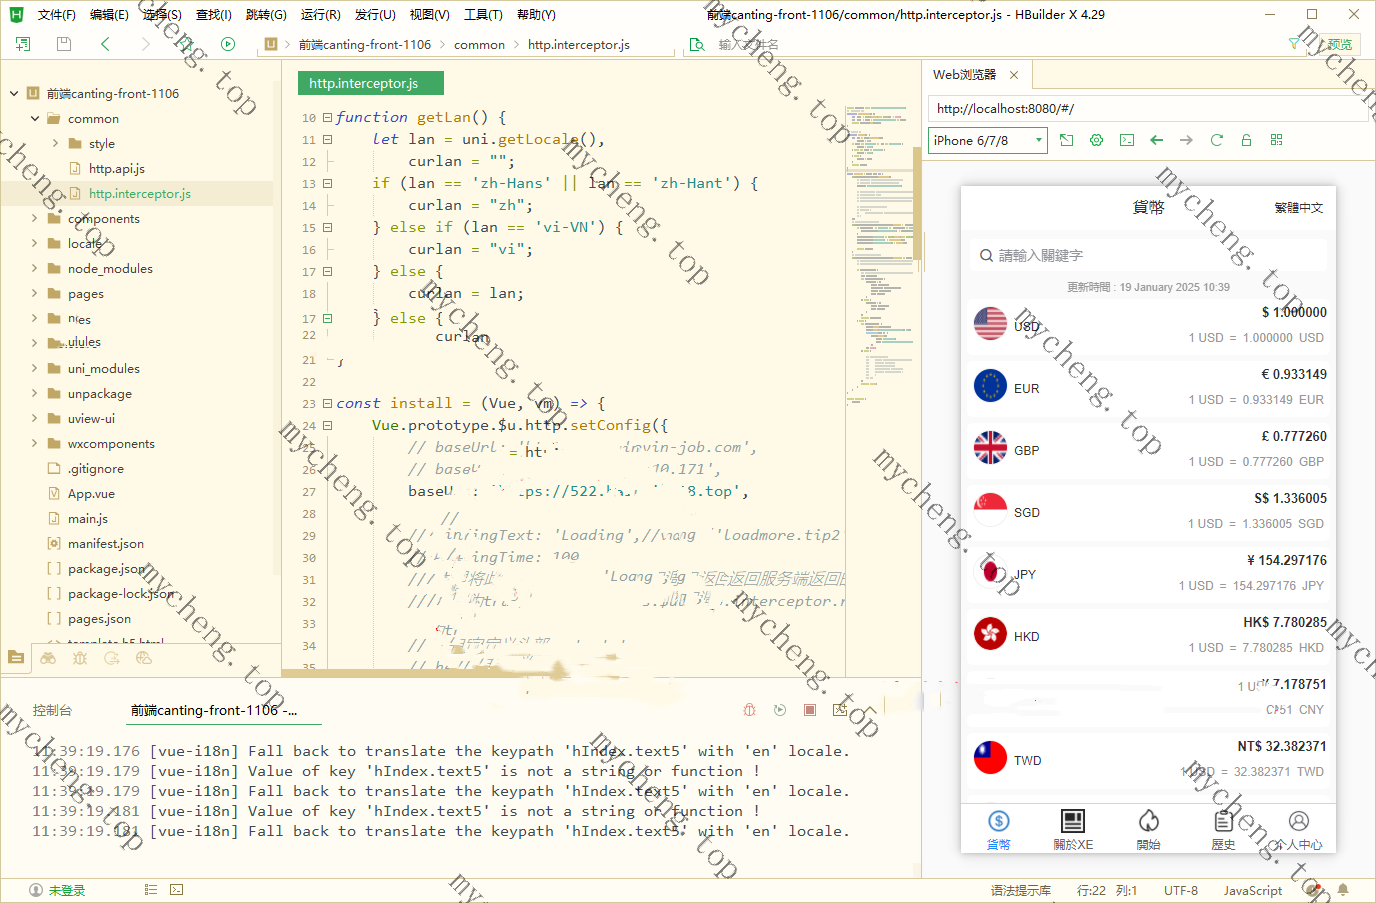Click the browser open-in-external-window icon
Screen dimensions: 1376x903
1067,140
